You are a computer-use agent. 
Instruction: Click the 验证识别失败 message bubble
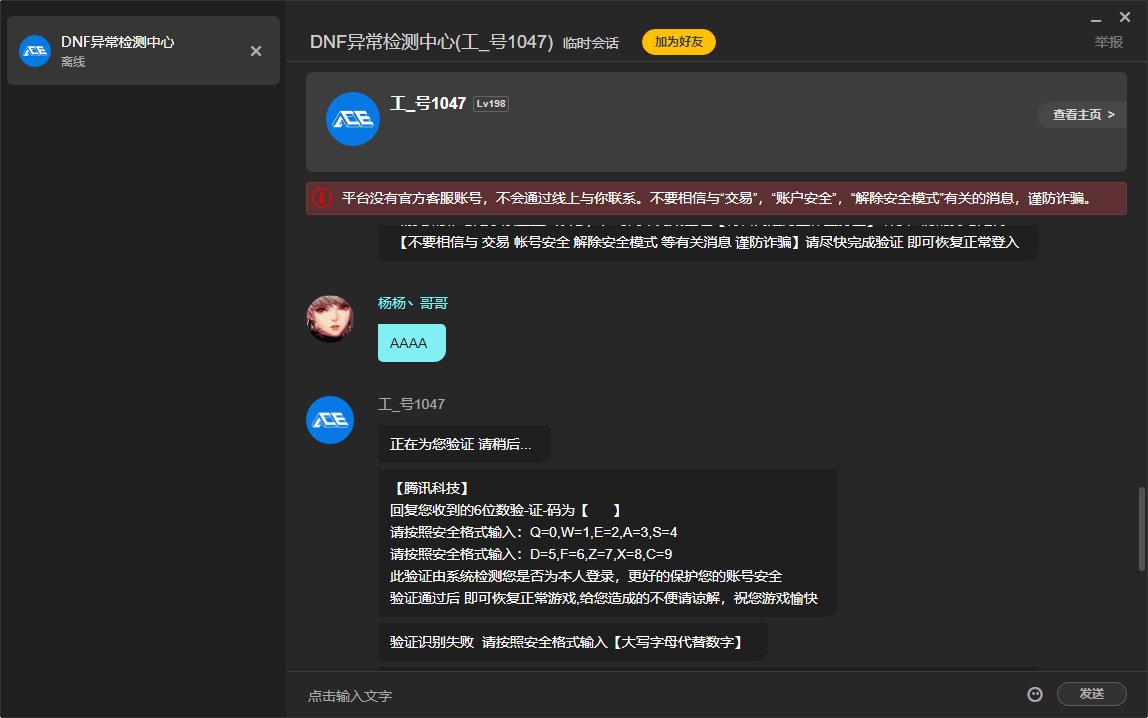pyautogui.click(x=573, y=642)
